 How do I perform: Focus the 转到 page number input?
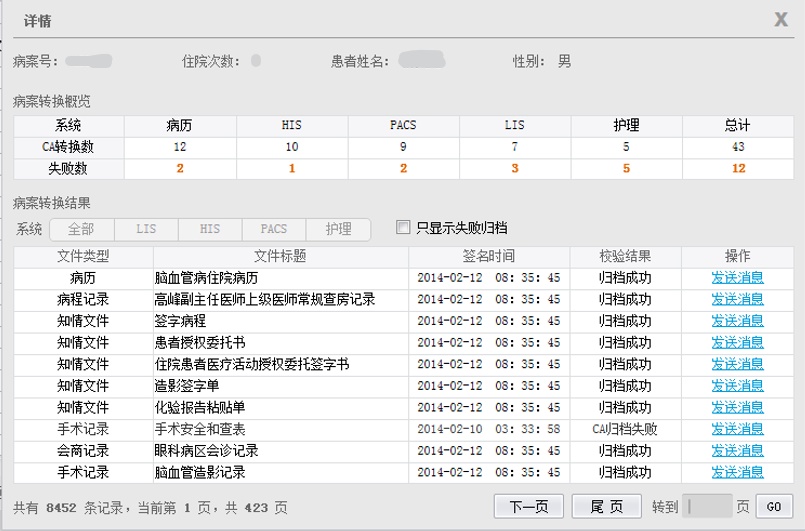tap(708, 506)
